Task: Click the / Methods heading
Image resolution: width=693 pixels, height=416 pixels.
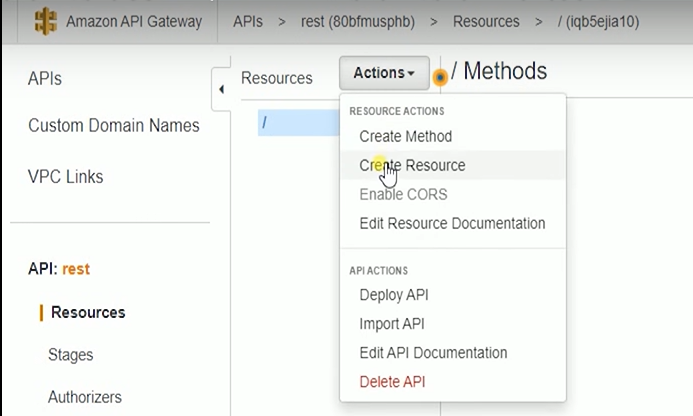Action: click(499, 71)
